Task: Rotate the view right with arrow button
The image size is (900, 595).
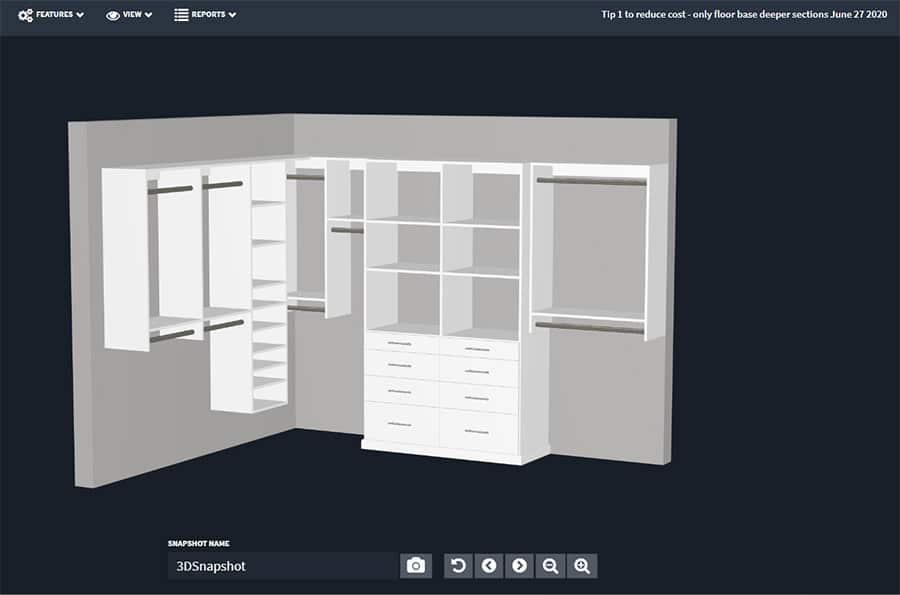Action: tap(519, 566)
